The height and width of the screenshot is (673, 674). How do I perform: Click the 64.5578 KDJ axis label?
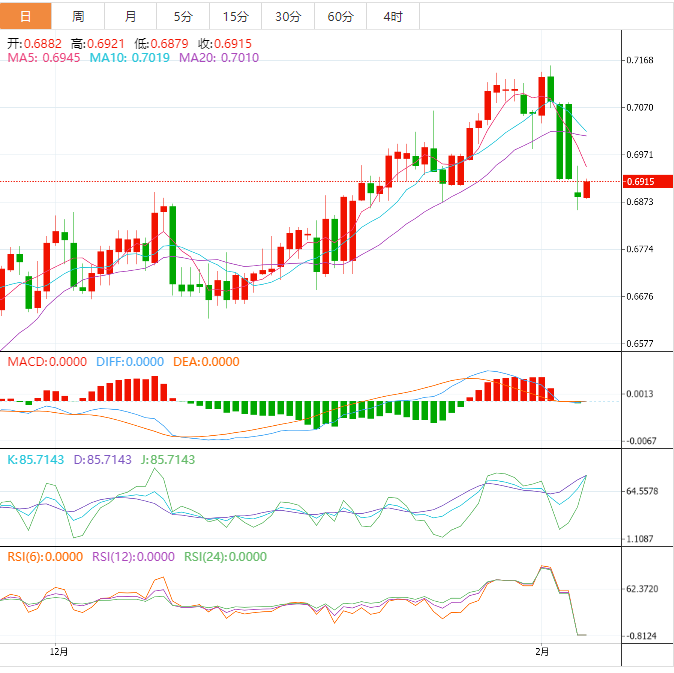pos(642,491)
